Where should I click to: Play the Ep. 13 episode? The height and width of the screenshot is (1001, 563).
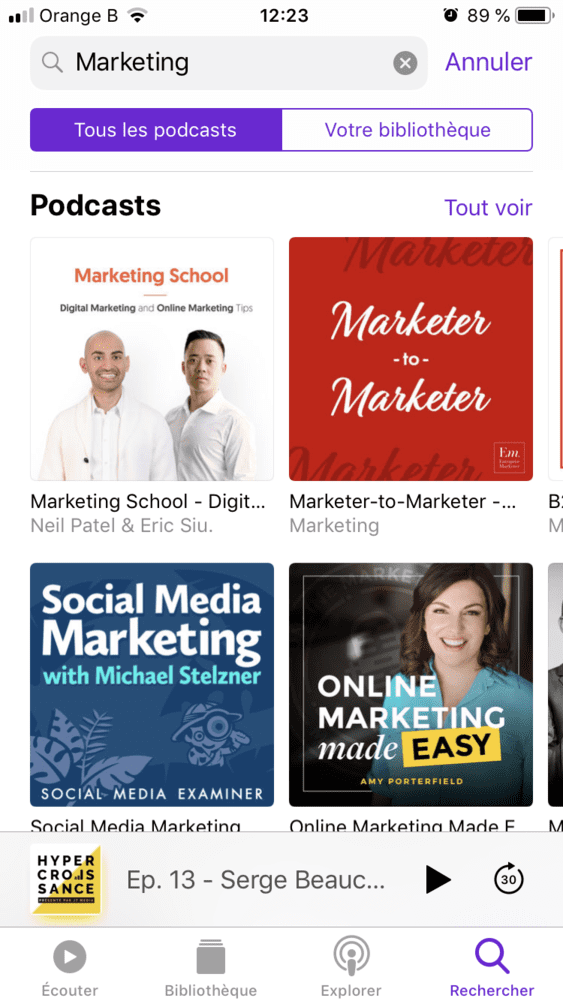pyautogui.click(x=437, y=880)
